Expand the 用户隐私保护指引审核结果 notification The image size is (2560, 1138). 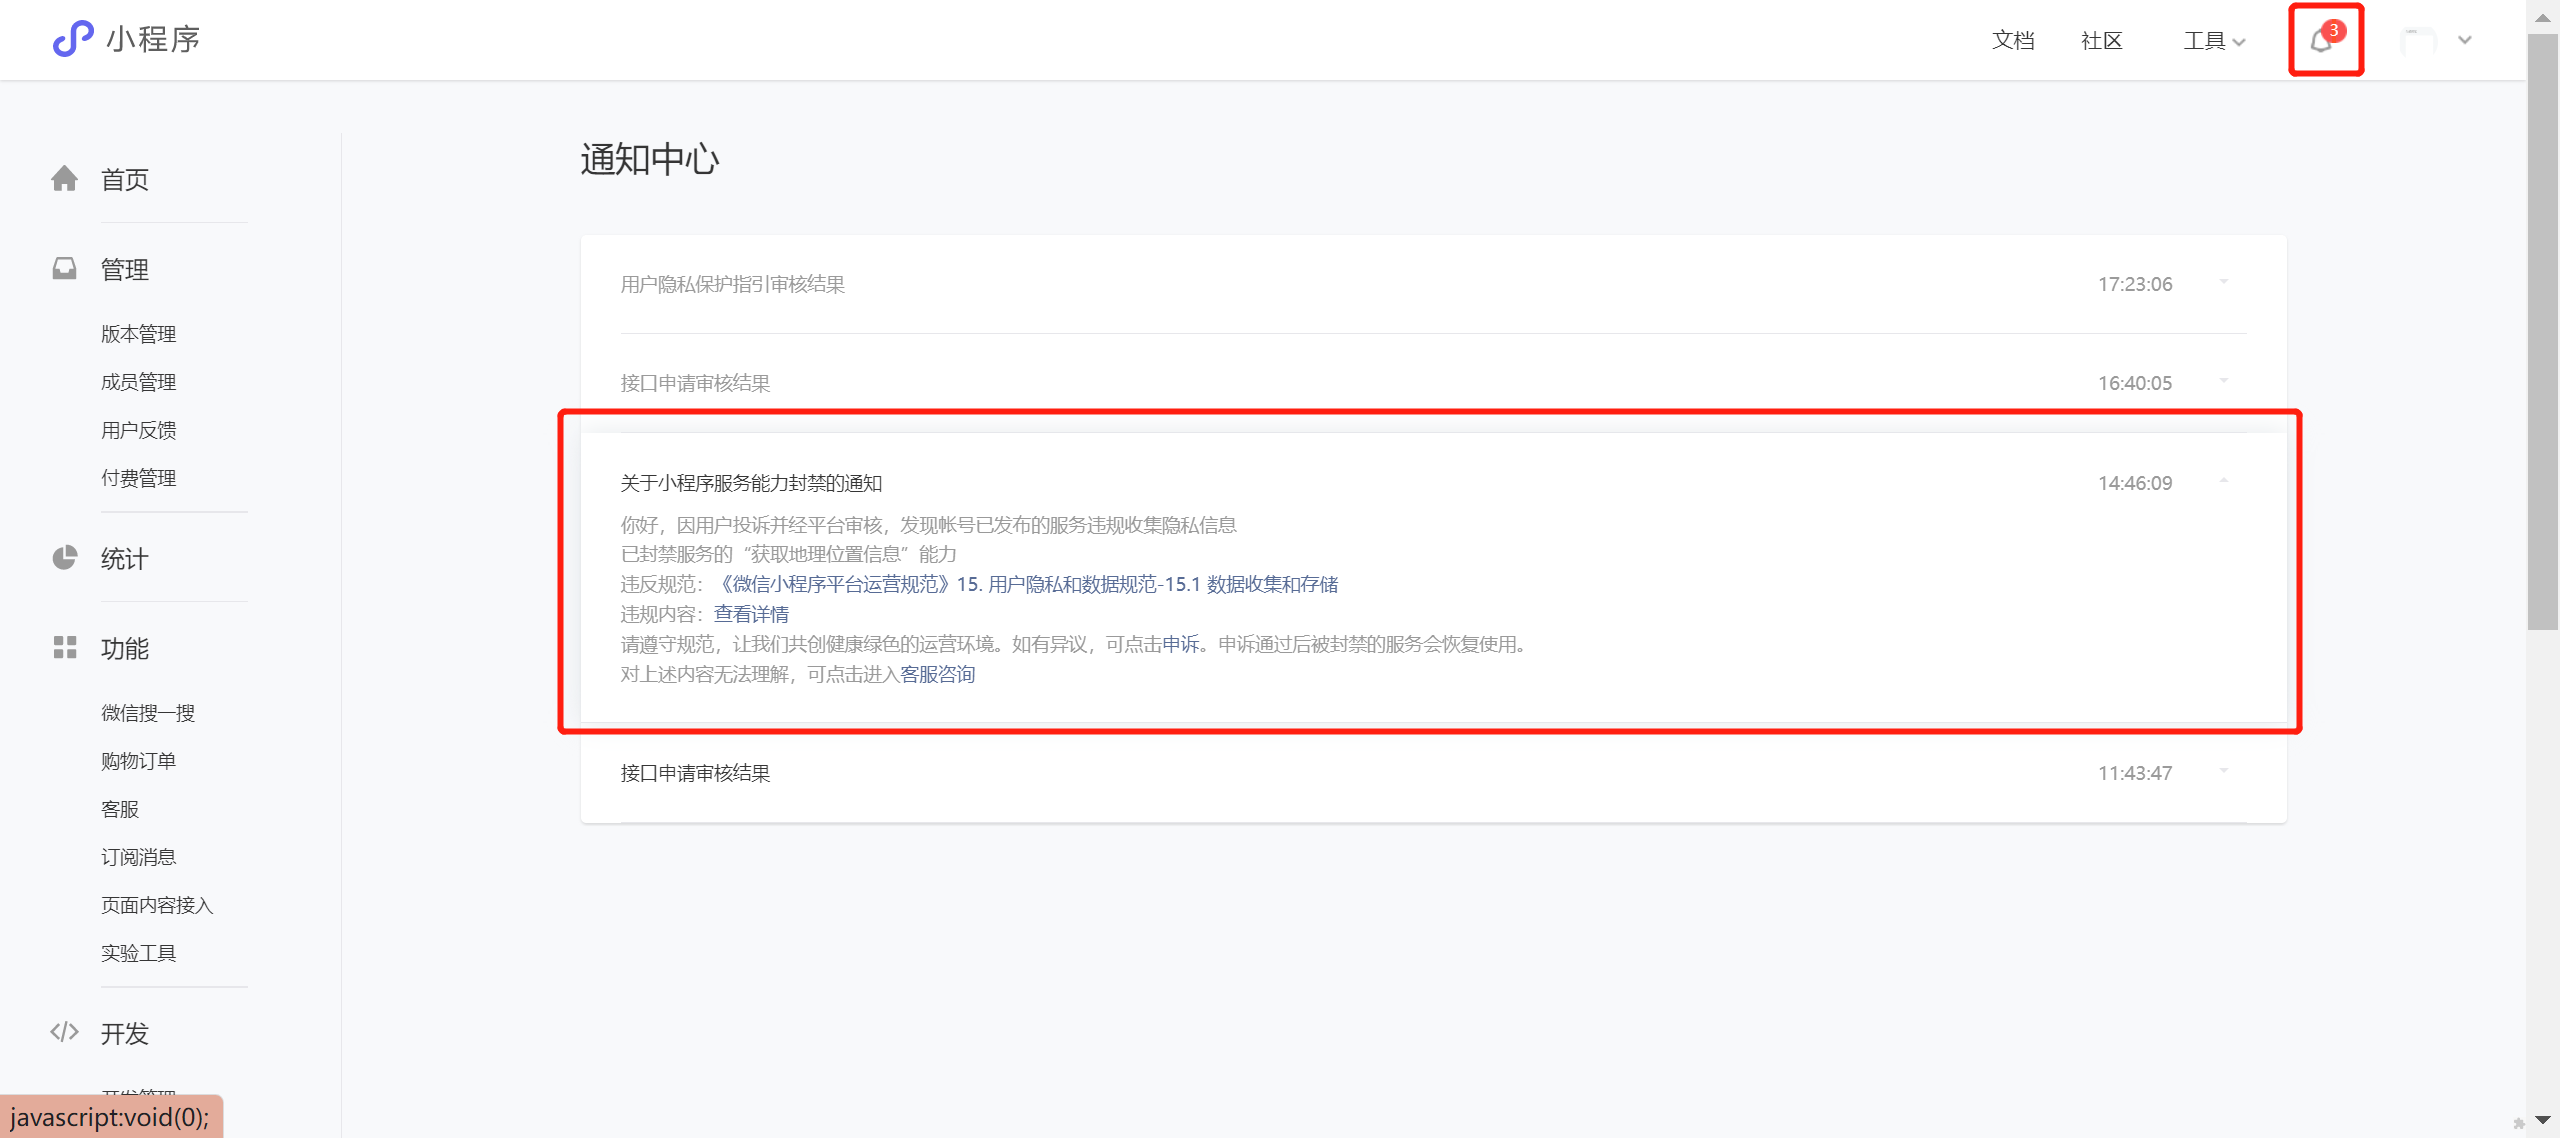tap(2224, 283)
